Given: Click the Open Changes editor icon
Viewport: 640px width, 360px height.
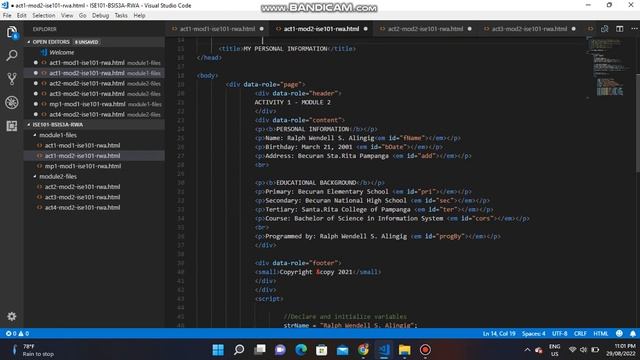Looking at the screenshot, I should tap(604, 29).
